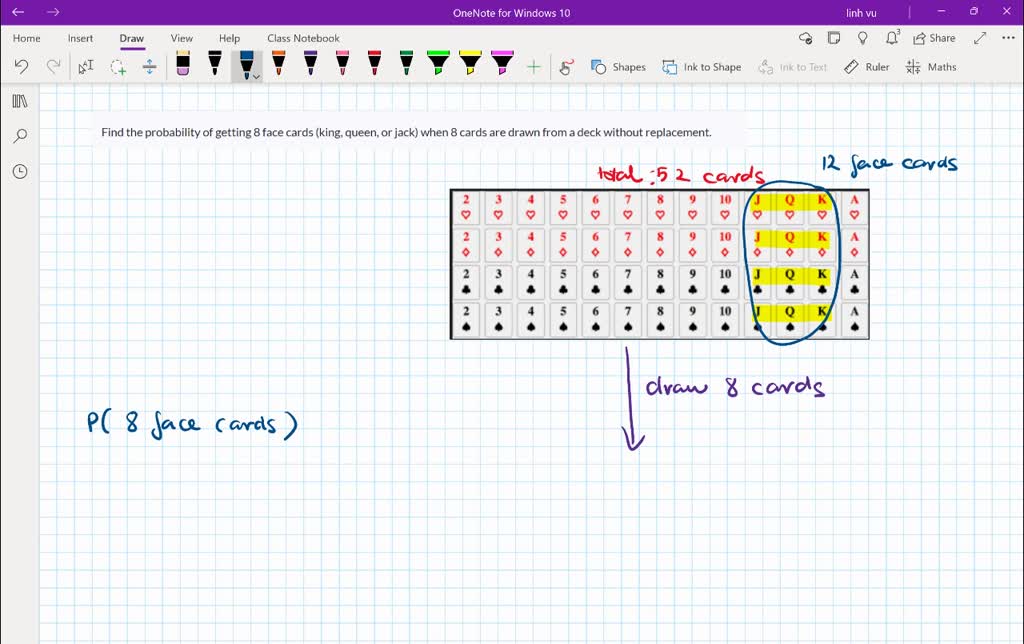Click the playing cards table image
The width and height of the screenshot is (1024, 644).
(660, 265)
